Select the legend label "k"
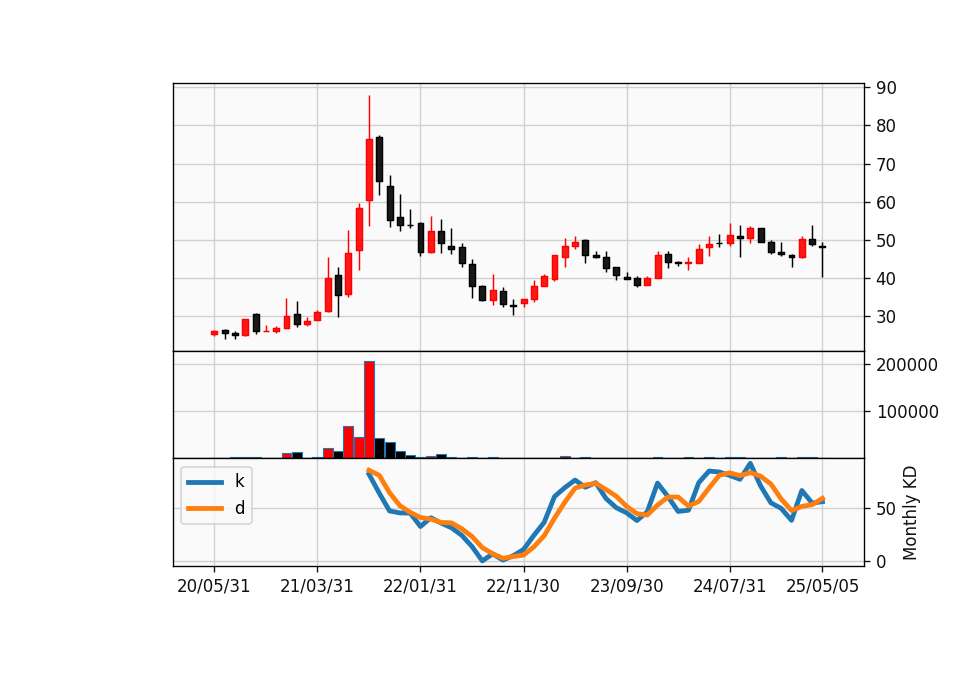The height and width of the screenshot is (690, 960). coord(239,481)
